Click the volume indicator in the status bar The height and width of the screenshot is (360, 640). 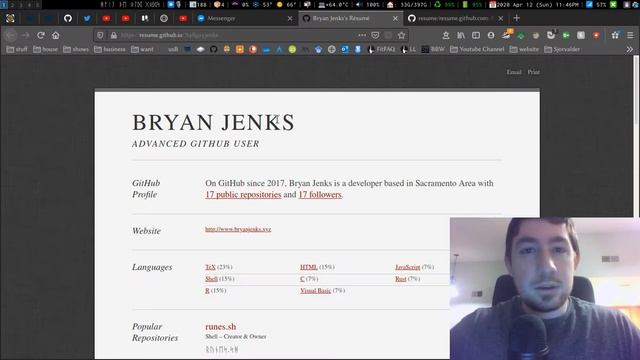pos(369,4)
